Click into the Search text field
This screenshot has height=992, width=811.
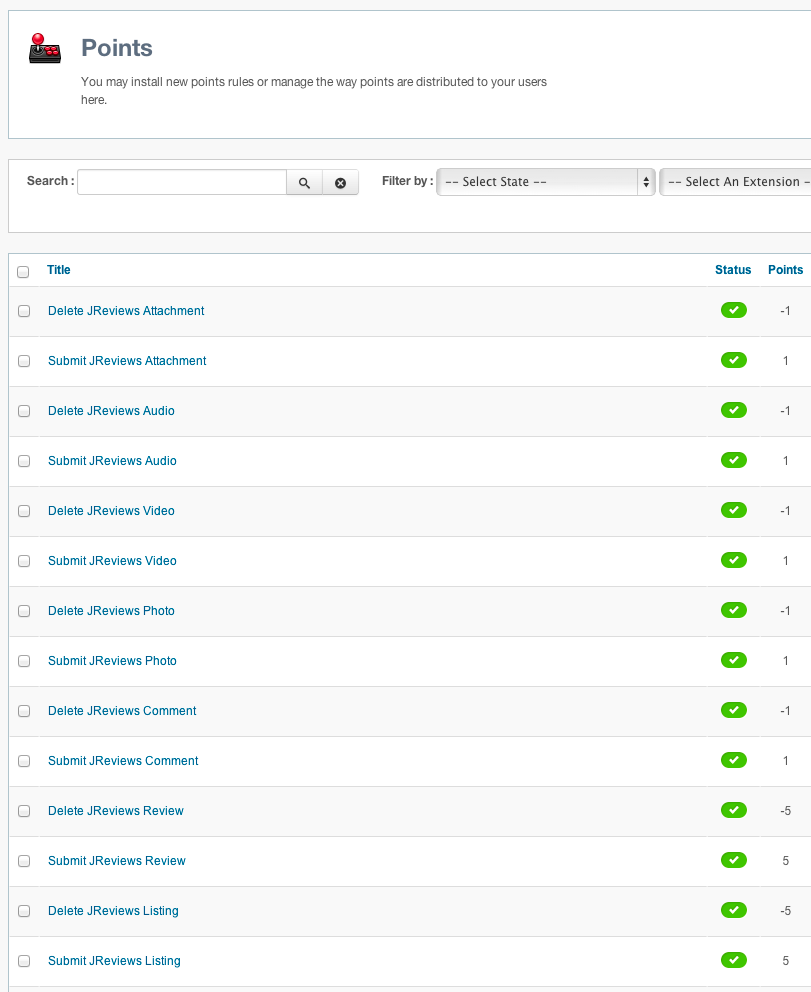click(181, 182)
